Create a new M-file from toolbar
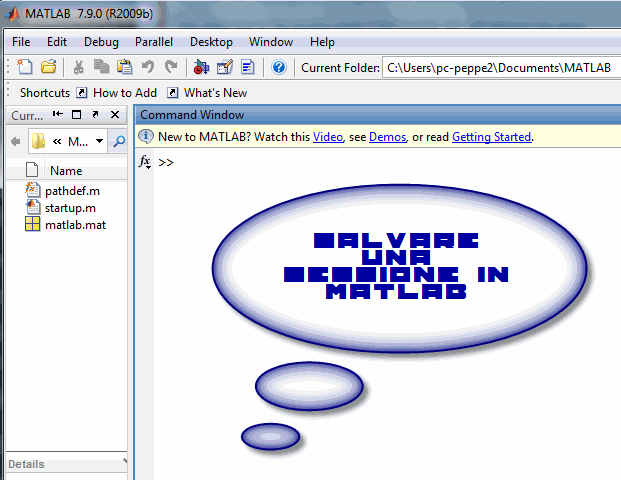This screenshot has width=621, height=480. pos(25,67)
